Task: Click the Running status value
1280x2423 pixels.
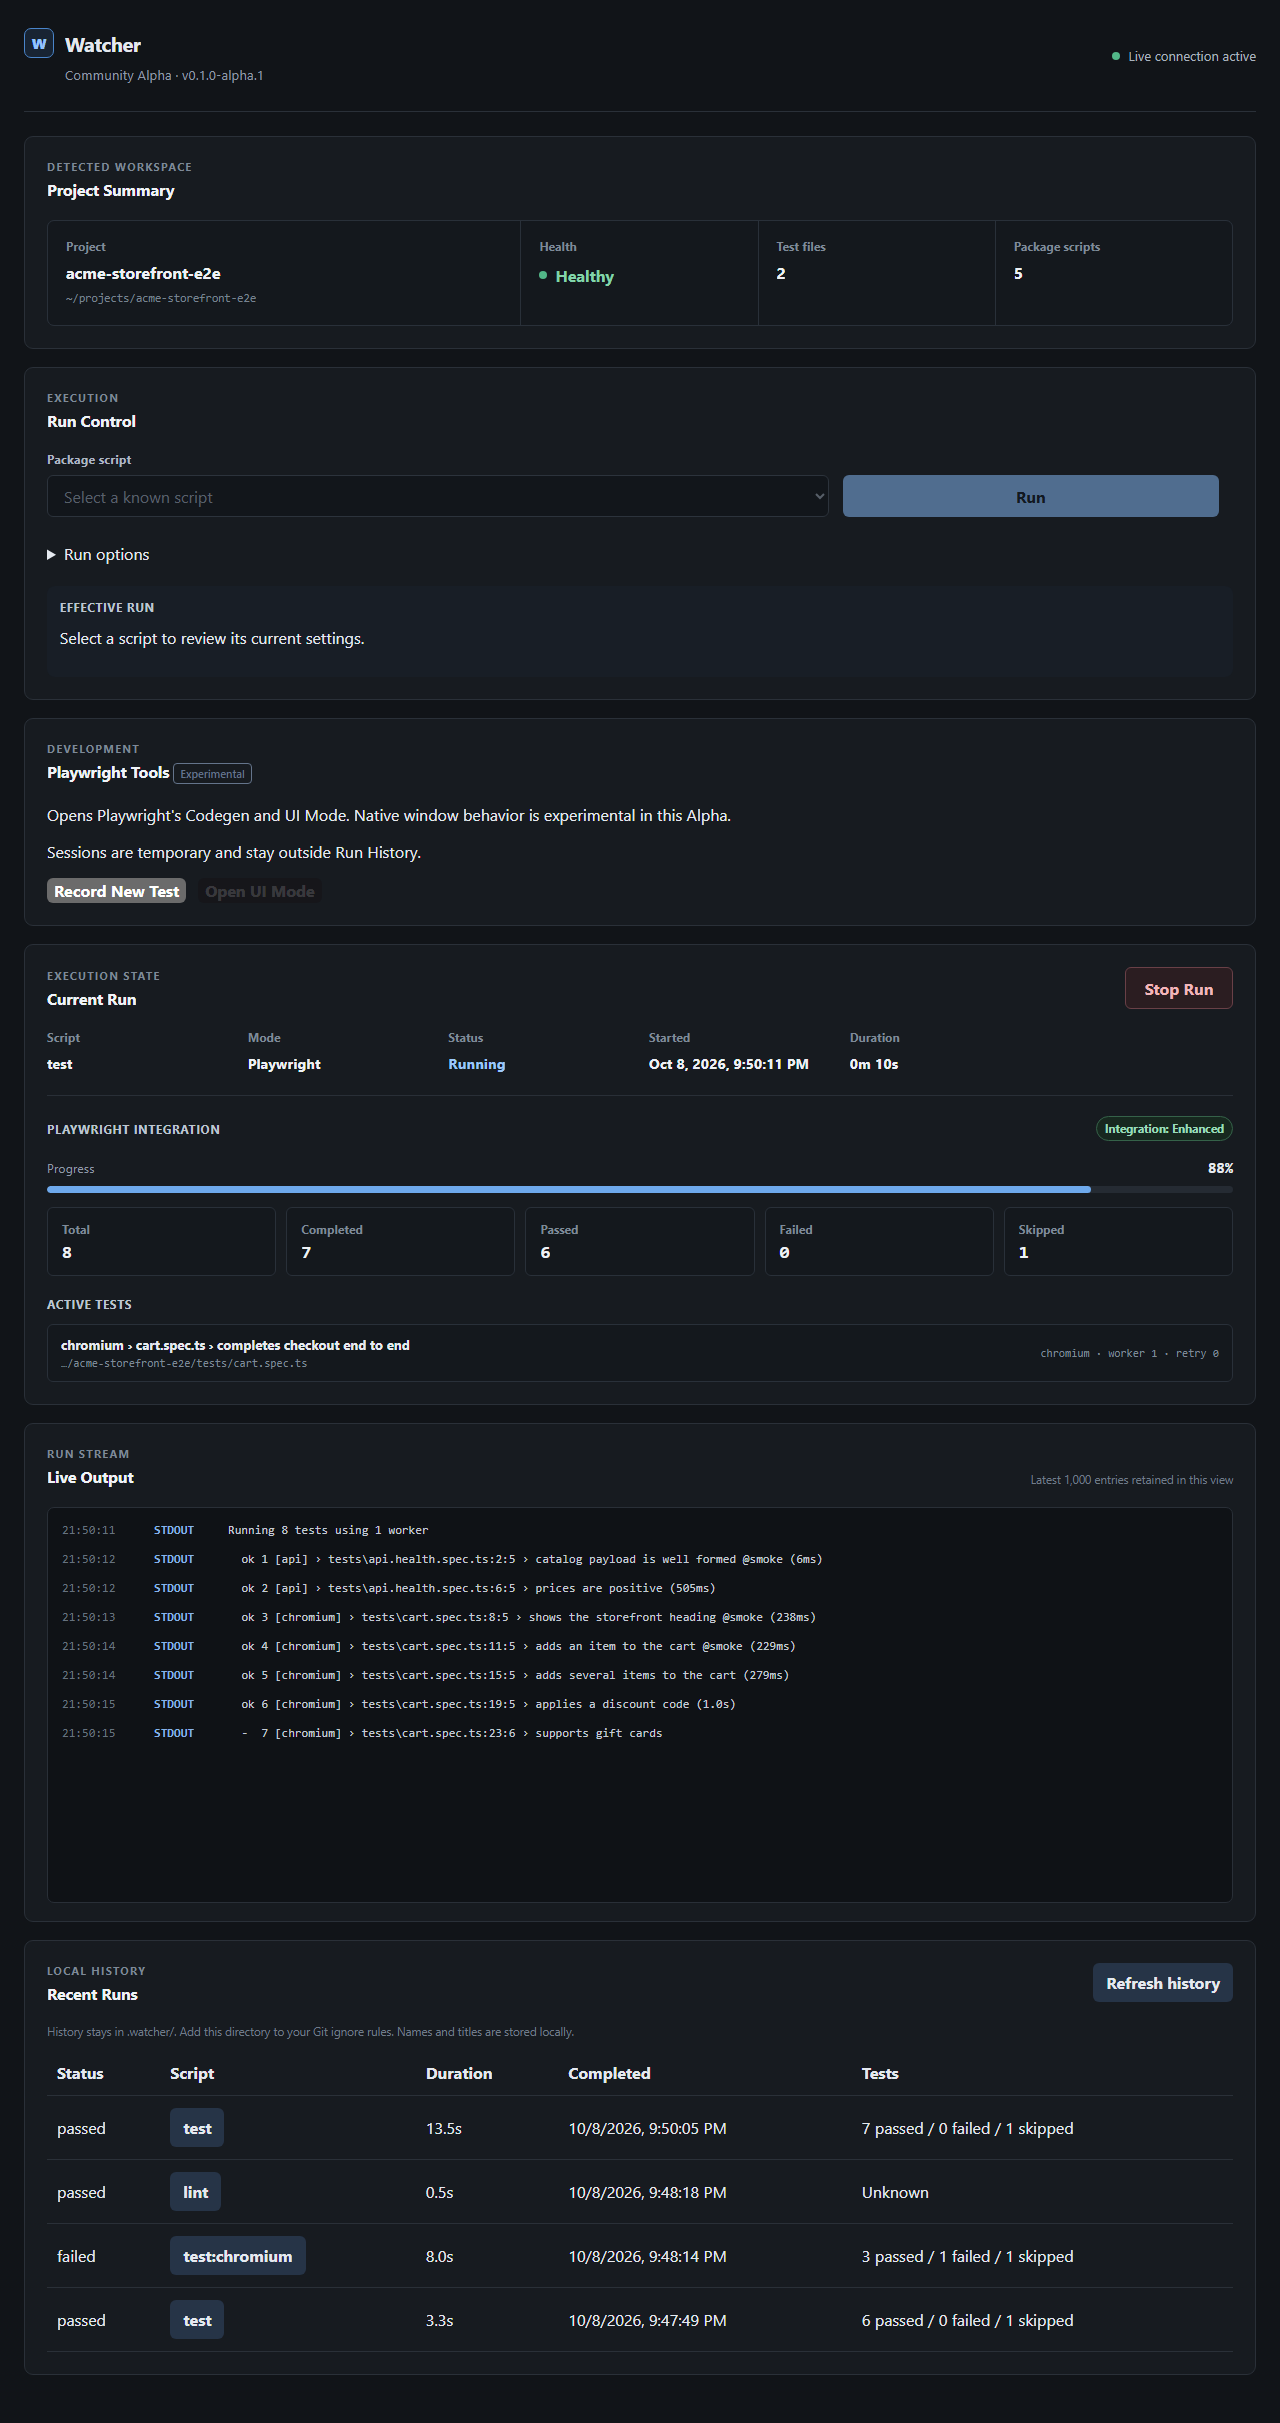Action: pos(476,1064)
